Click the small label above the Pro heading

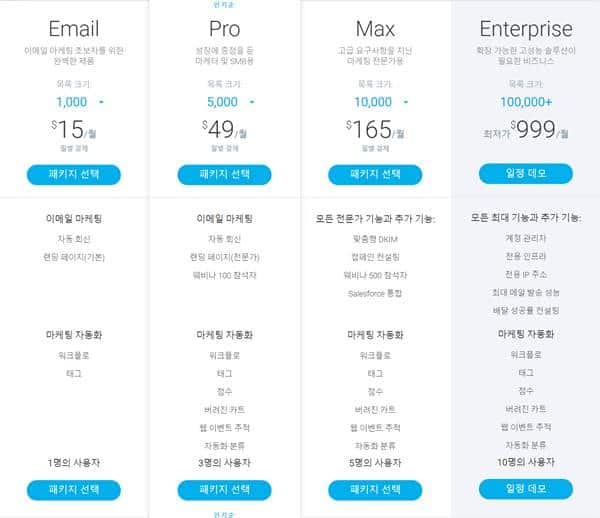[224, 5]
